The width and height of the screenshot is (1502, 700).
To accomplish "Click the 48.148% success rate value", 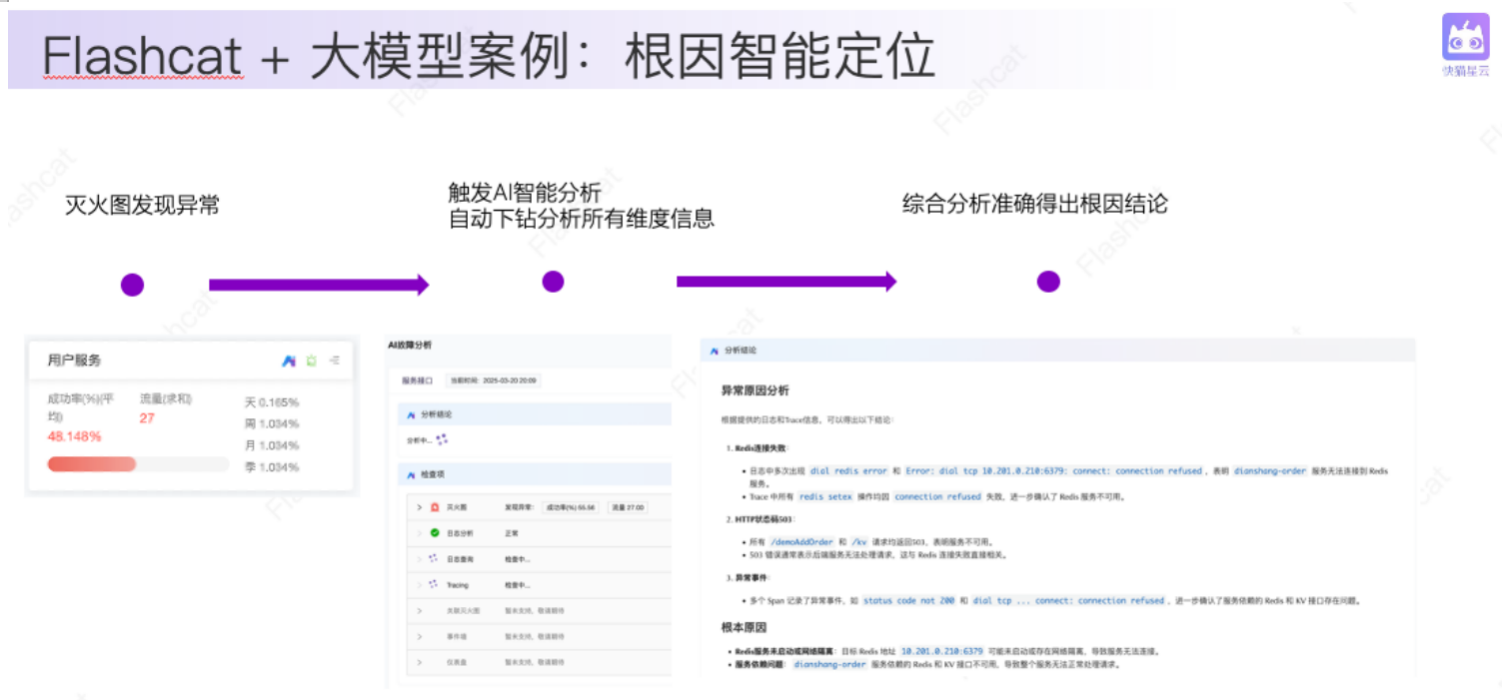I will pos(74,437).
